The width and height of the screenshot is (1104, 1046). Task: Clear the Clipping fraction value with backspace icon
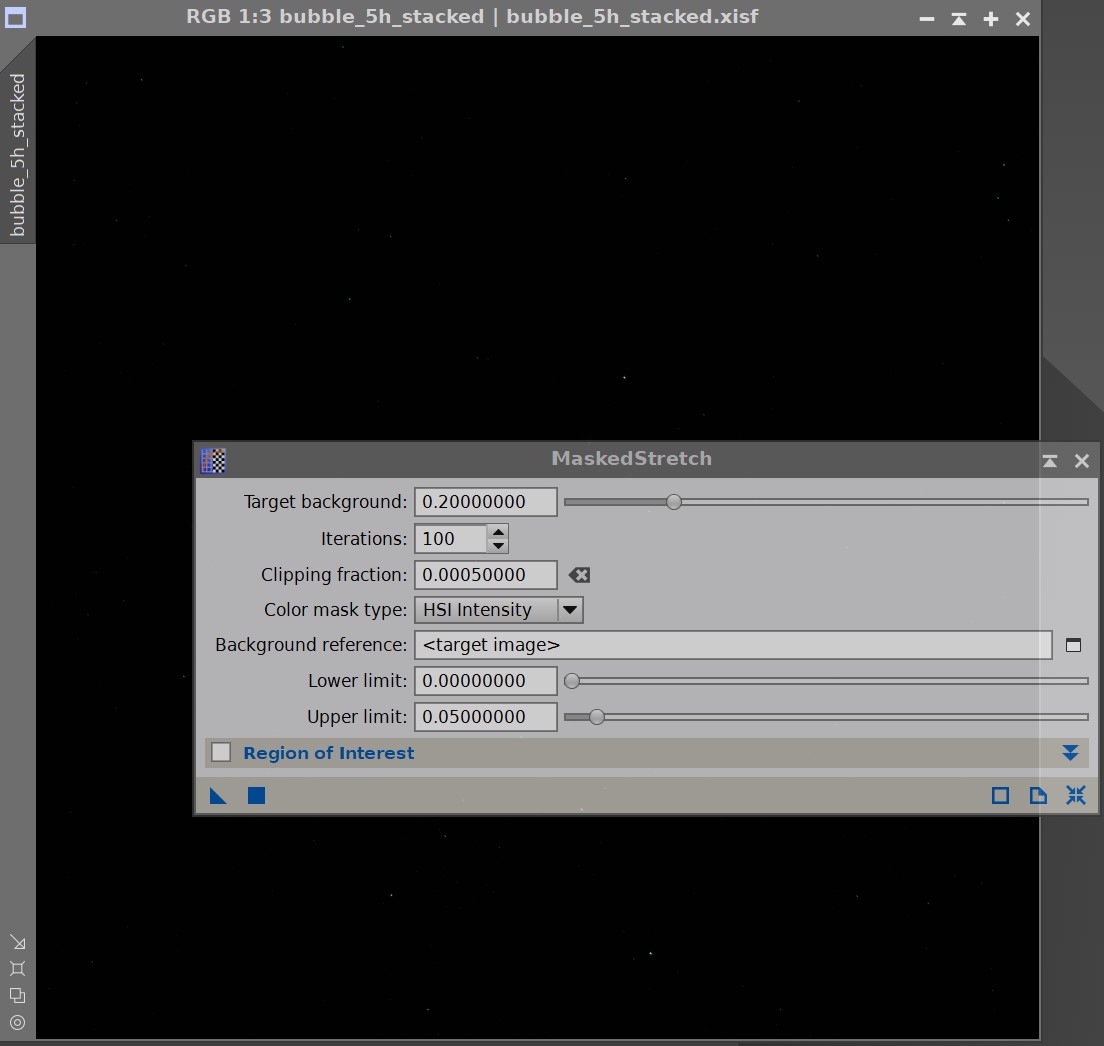[x=579, y=575]
